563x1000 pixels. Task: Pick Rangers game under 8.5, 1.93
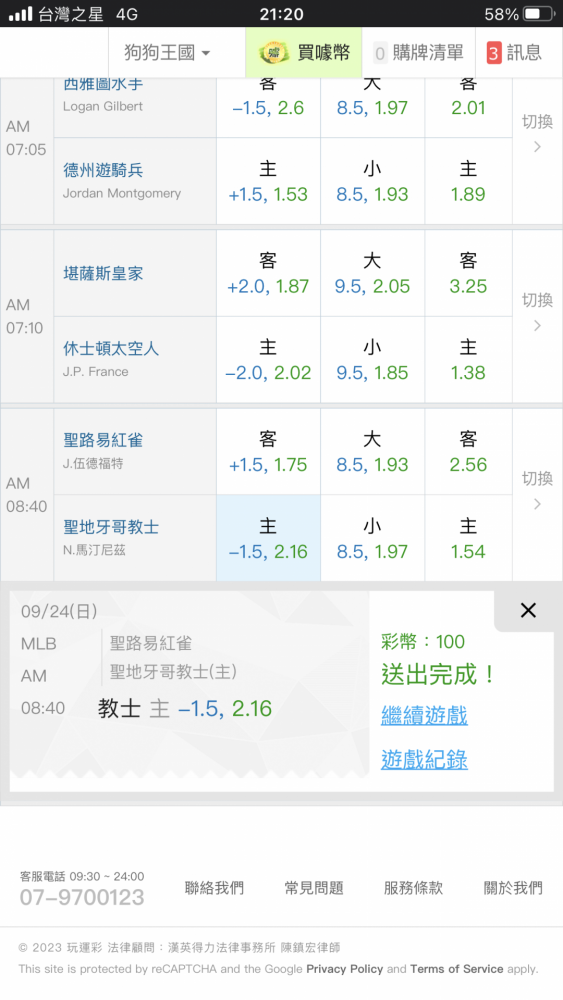372,181
